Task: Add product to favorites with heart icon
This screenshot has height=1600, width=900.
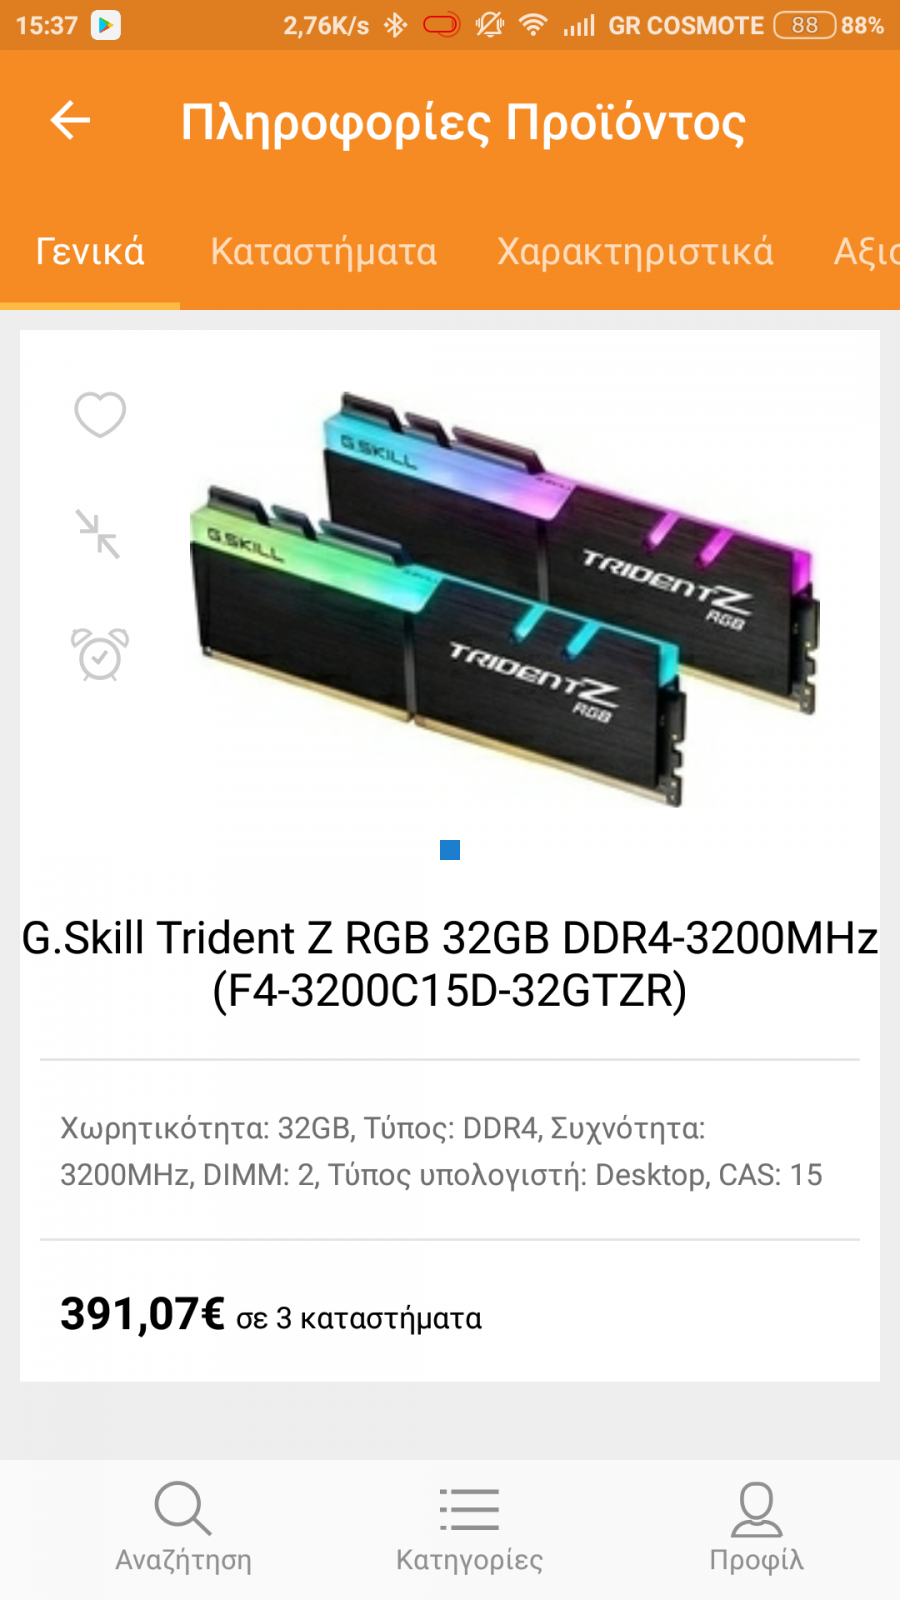Action: [x=100, y=414]
